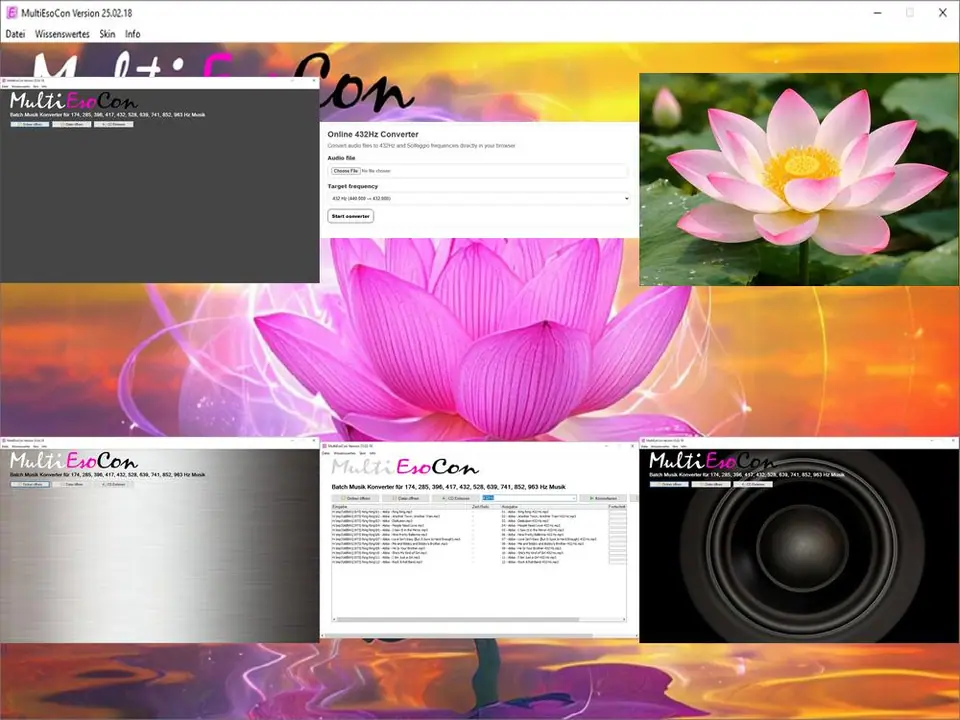Viewport: 960px width, 720px height.
Task: Open the Wissenswertes menu
Action: (x=62, y=33)
